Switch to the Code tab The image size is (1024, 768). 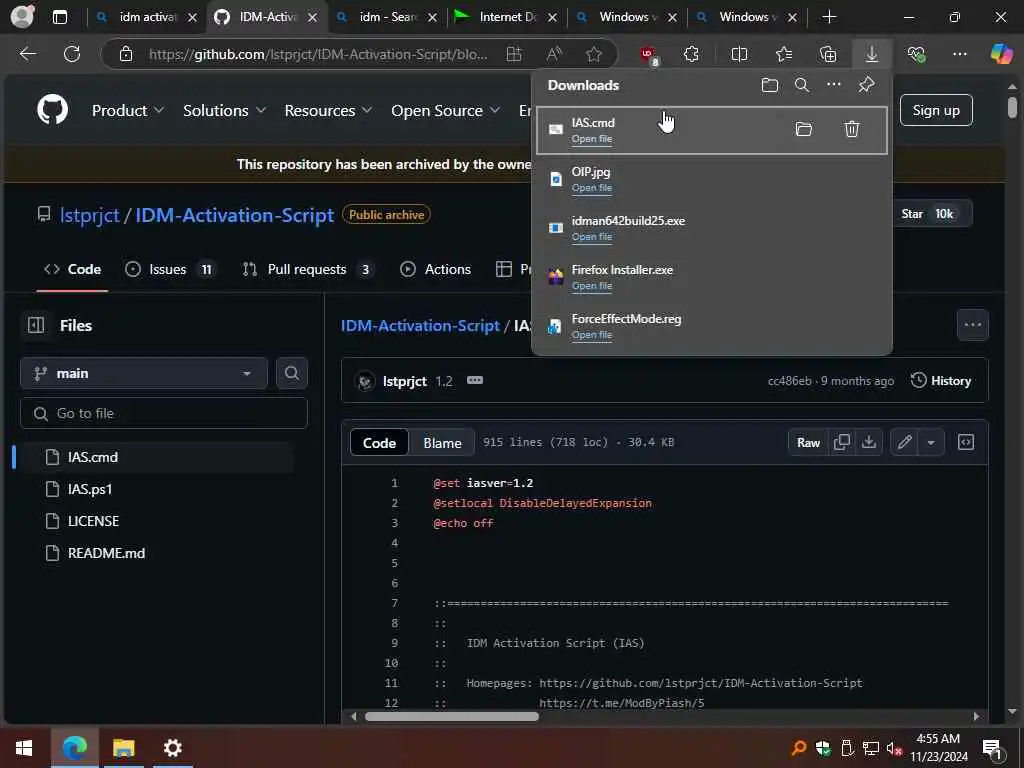point(72,269)
